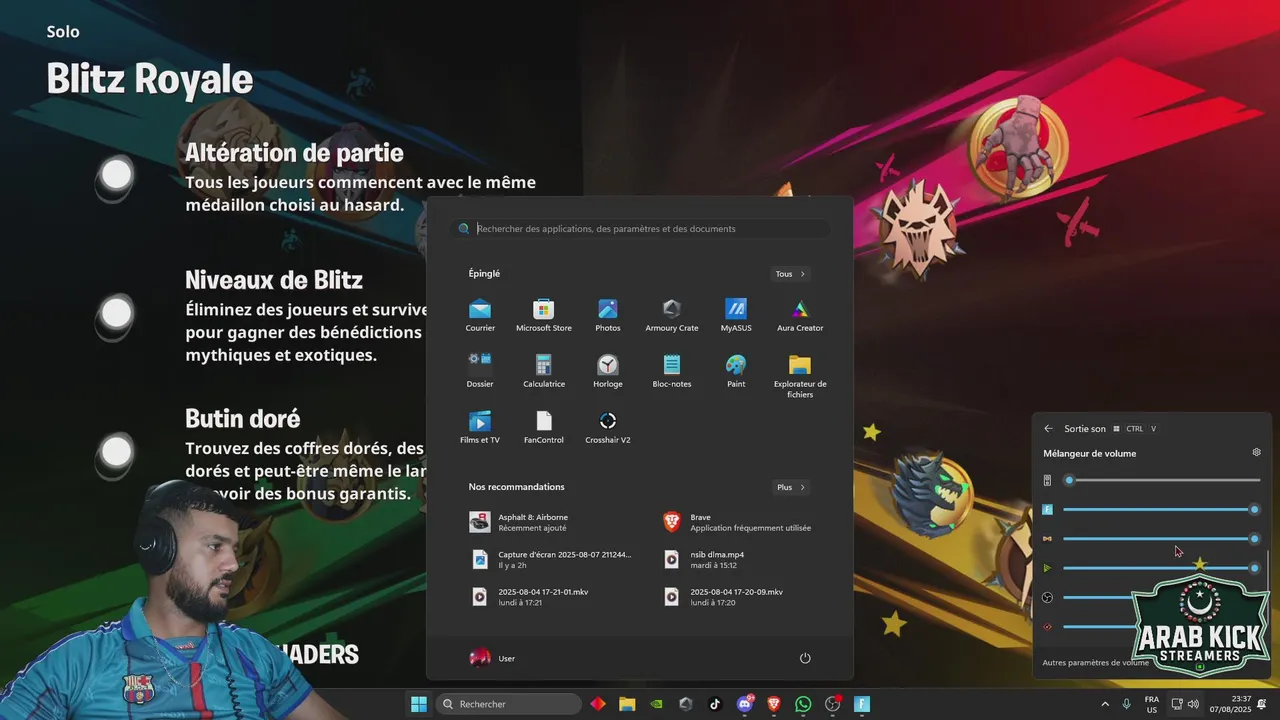Open TikTok from the taskbar
The width and height of the screenshot is (1280, 720).
[x=714, y=704]
